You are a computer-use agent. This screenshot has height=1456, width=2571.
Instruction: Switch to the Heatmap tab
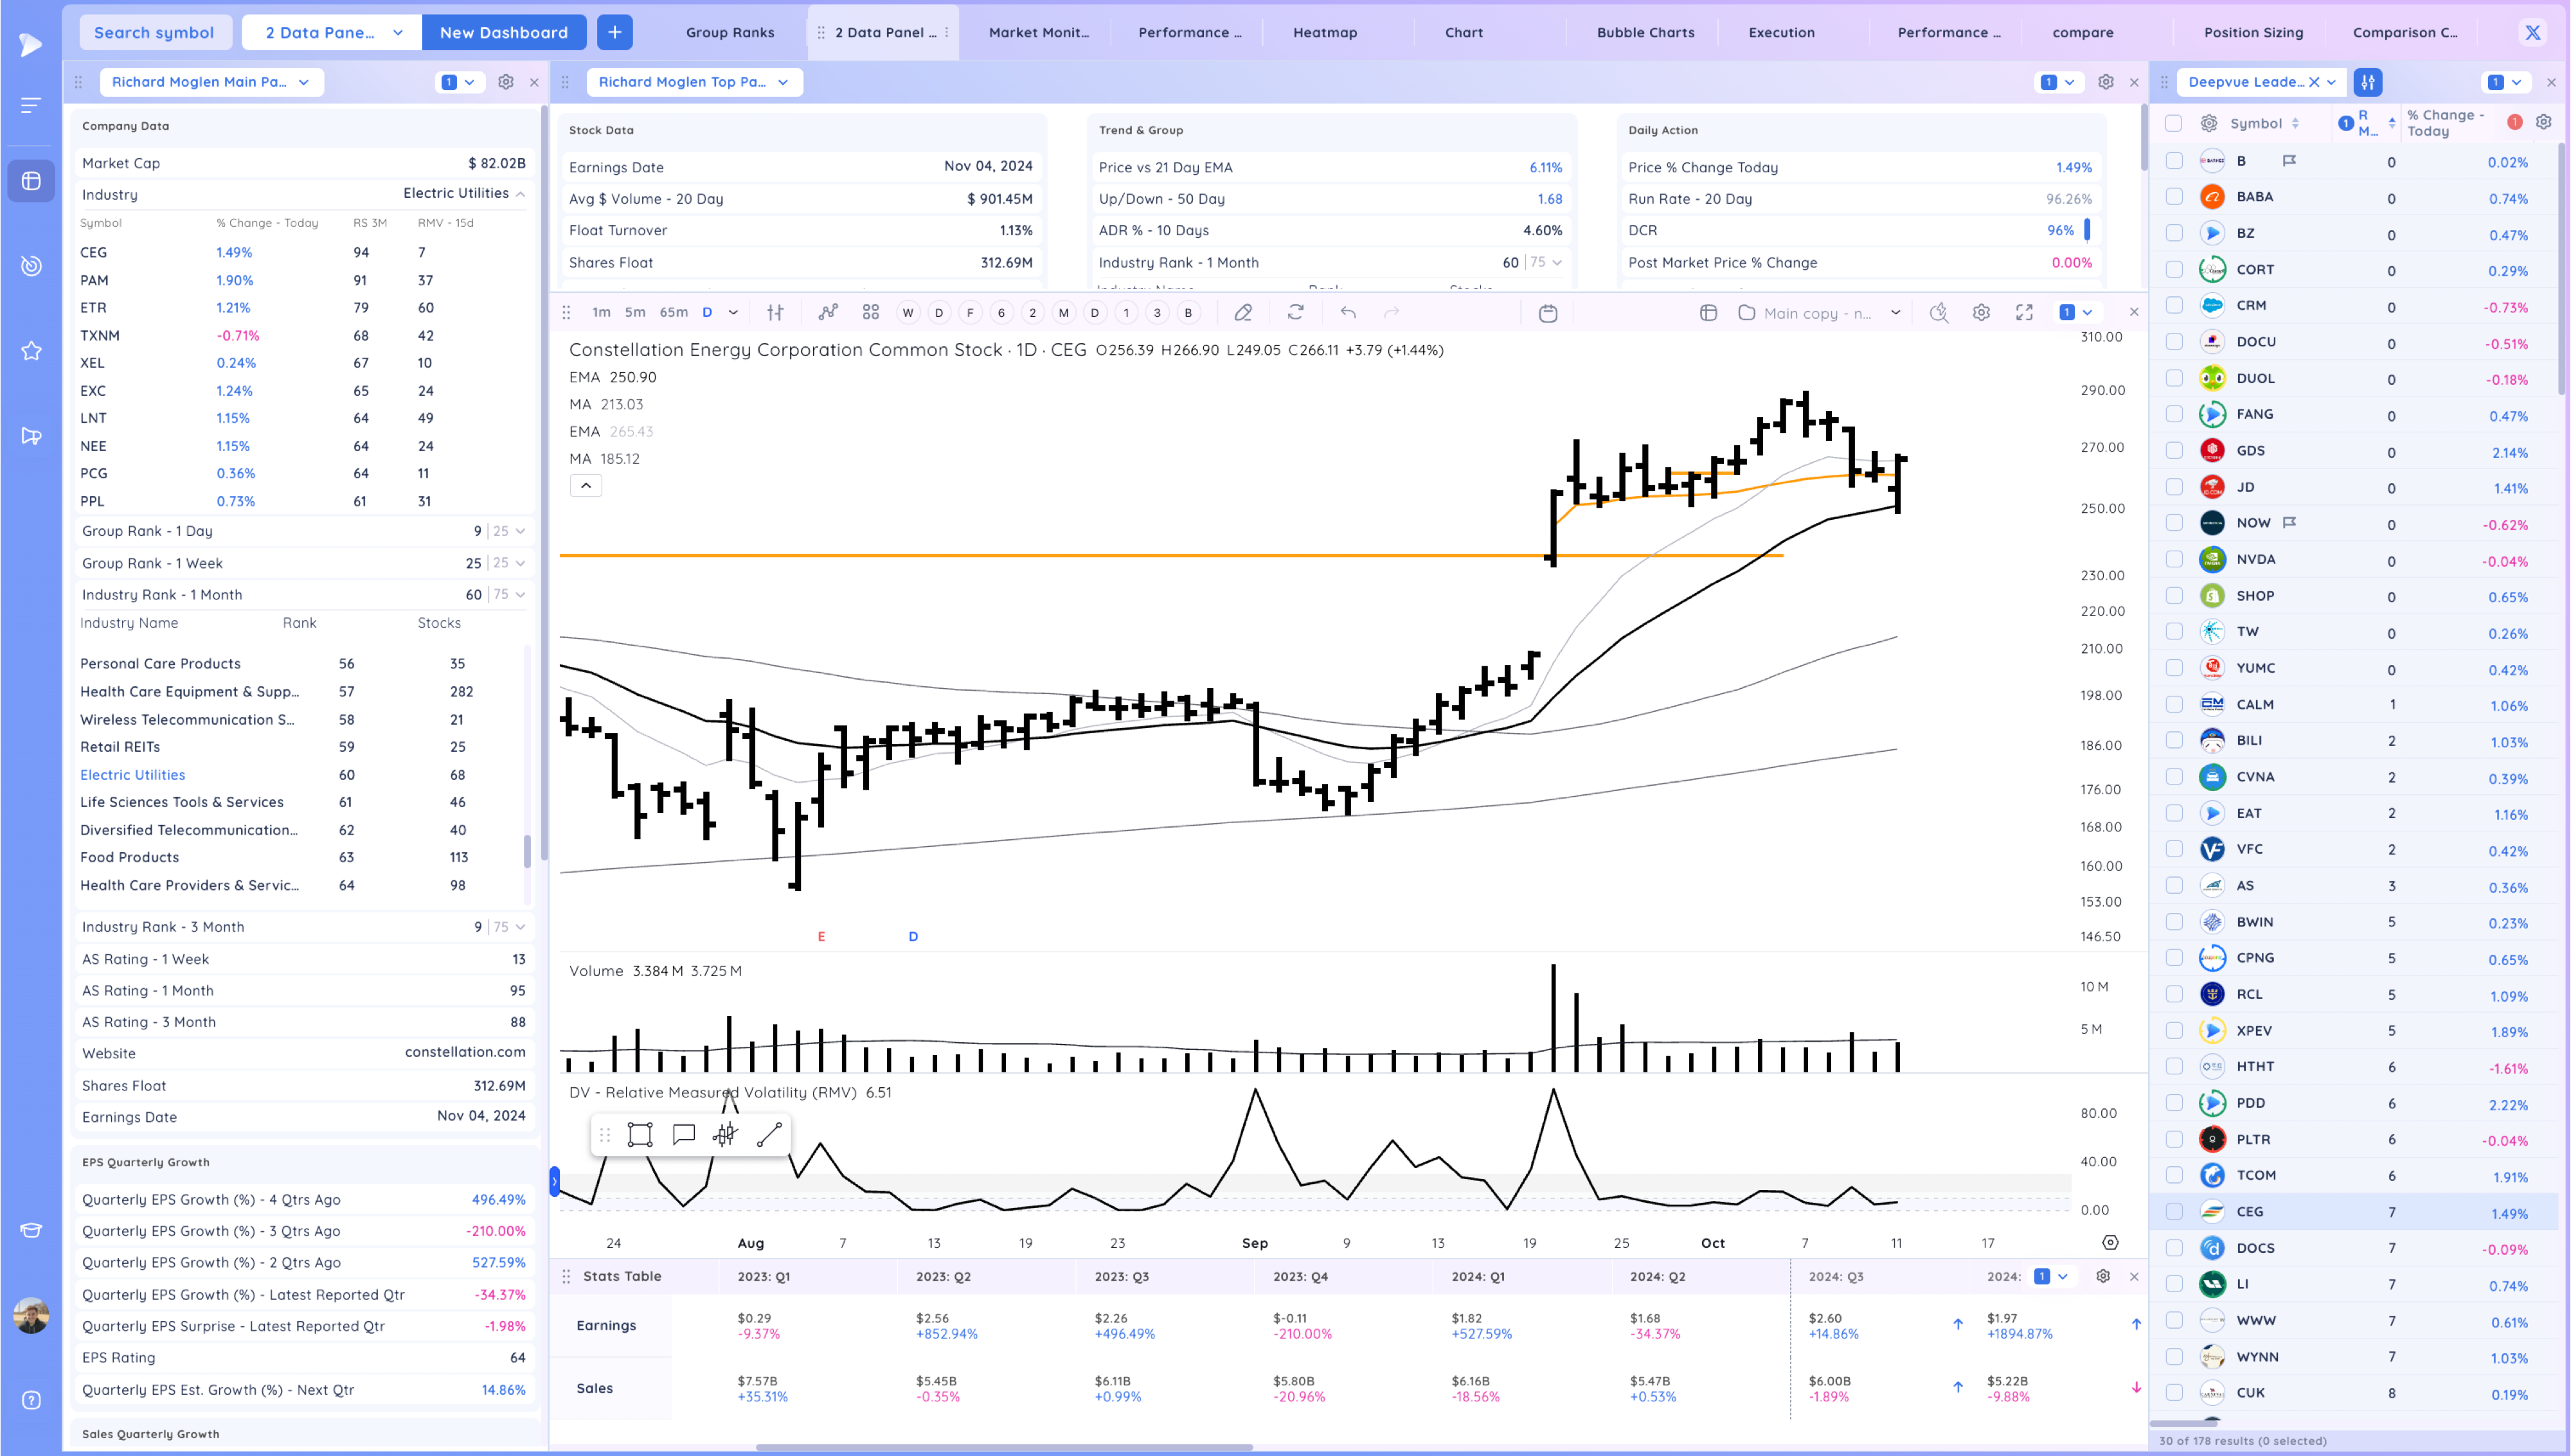coord(1325,32)
